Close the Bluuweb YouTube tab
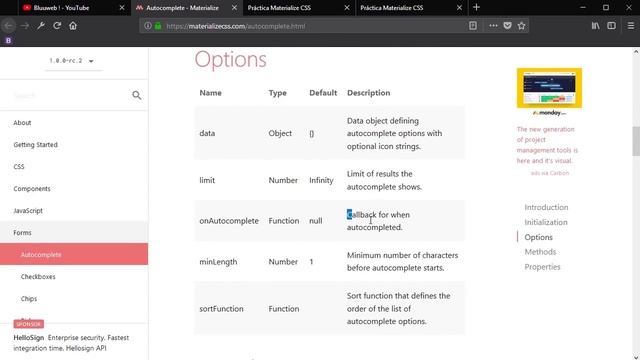The height and width of the screenshot is (360, 640). click(x=122, y=8)
